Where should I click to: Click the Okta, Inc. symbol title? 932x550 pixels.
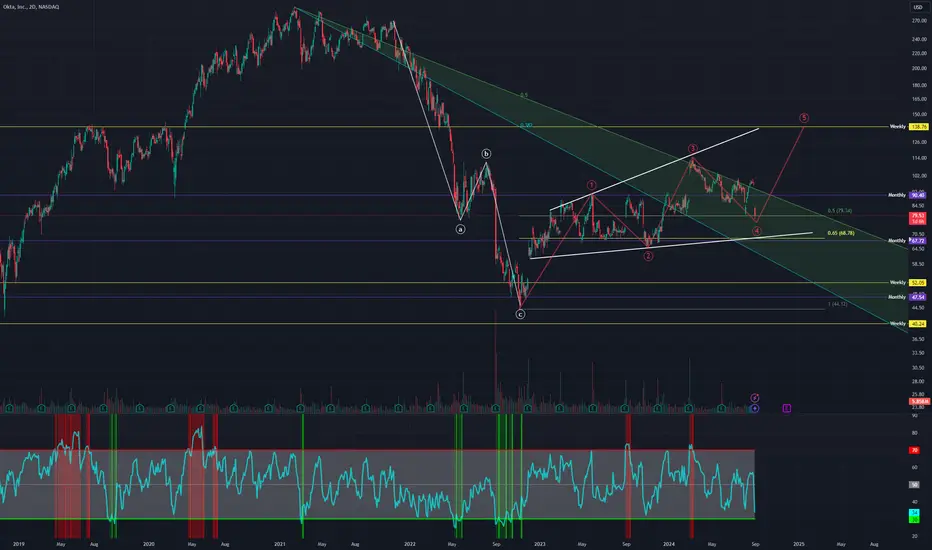(x=31, y=7)
